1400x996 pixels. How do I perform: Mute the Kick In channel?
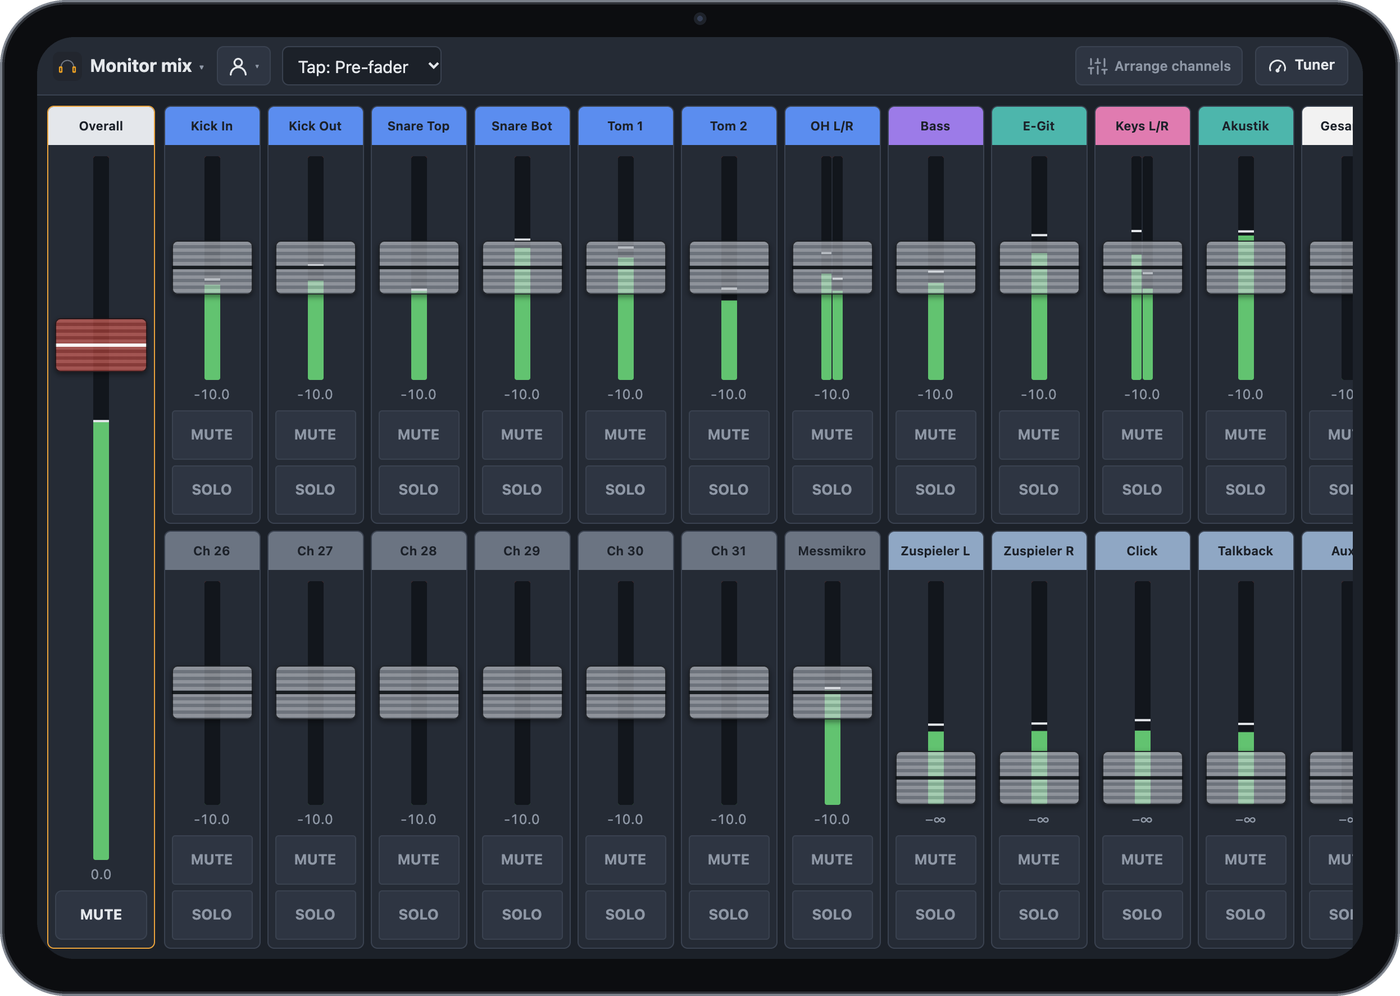(212, 435)
